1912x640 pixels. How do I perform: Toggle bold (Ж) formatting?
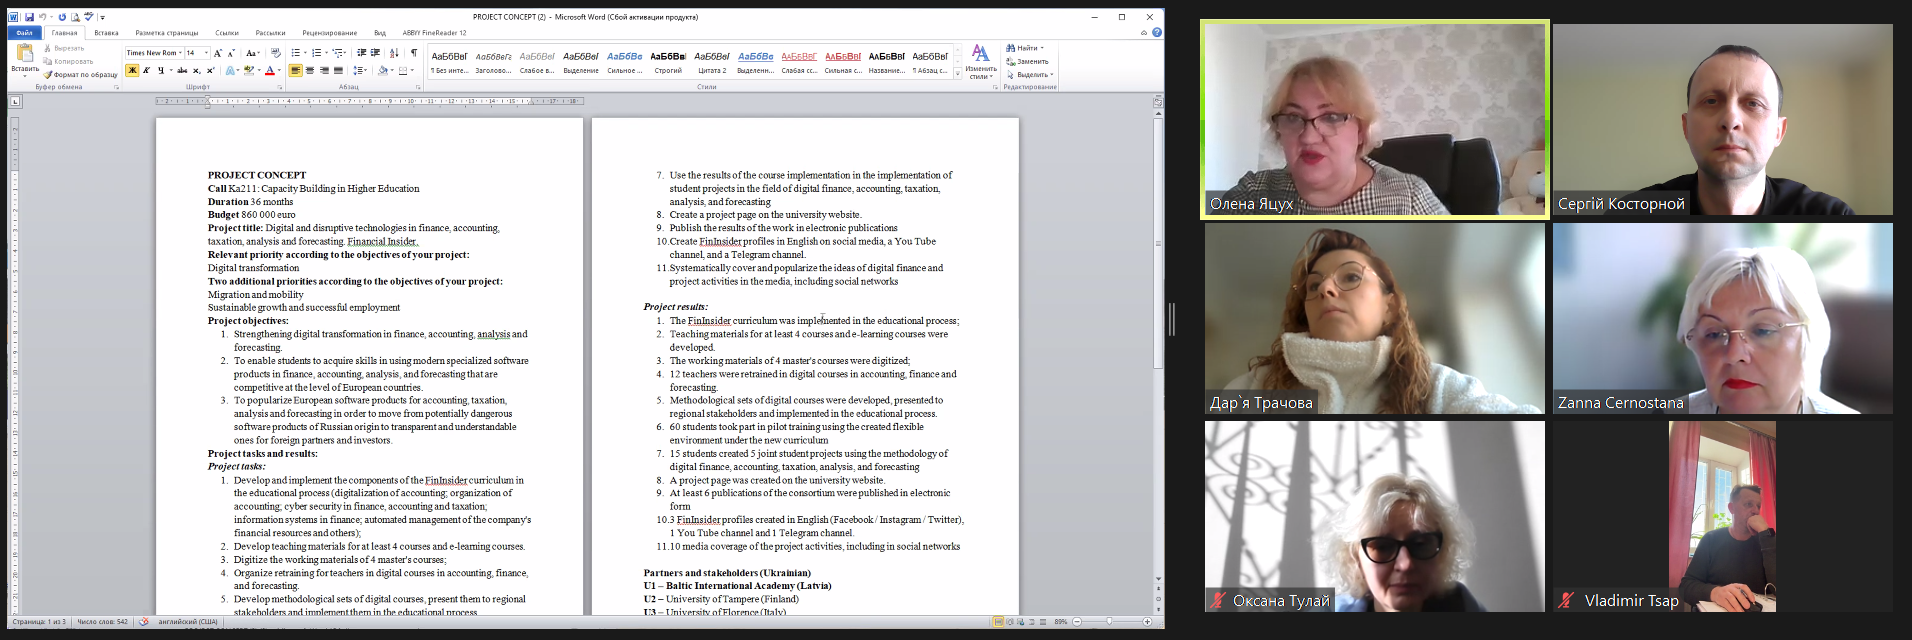coord(132,70)
